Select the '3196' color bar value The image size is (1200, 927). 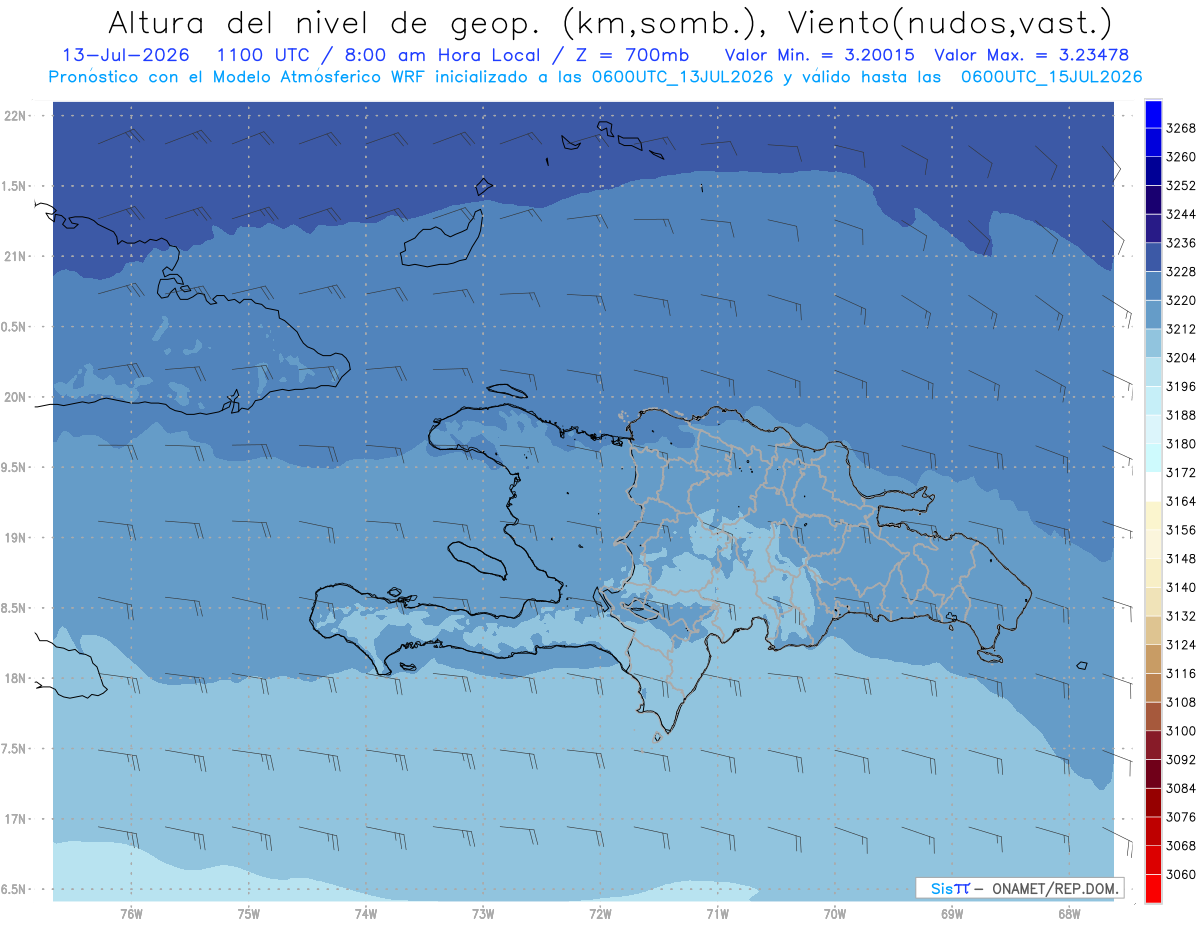[x=1180, y=386]
